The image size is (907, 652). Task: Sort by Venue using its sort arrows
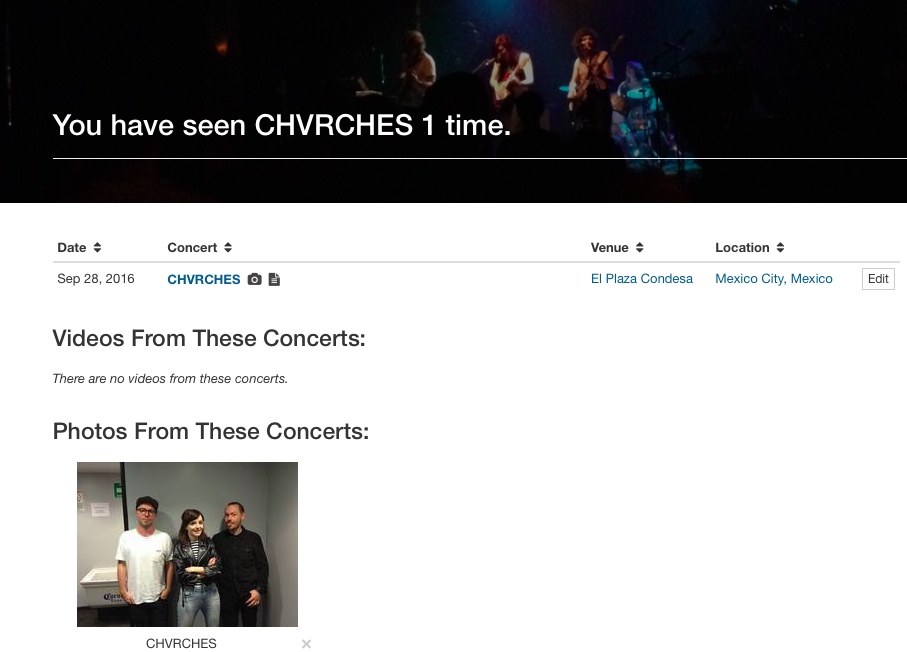coord(639,248)
